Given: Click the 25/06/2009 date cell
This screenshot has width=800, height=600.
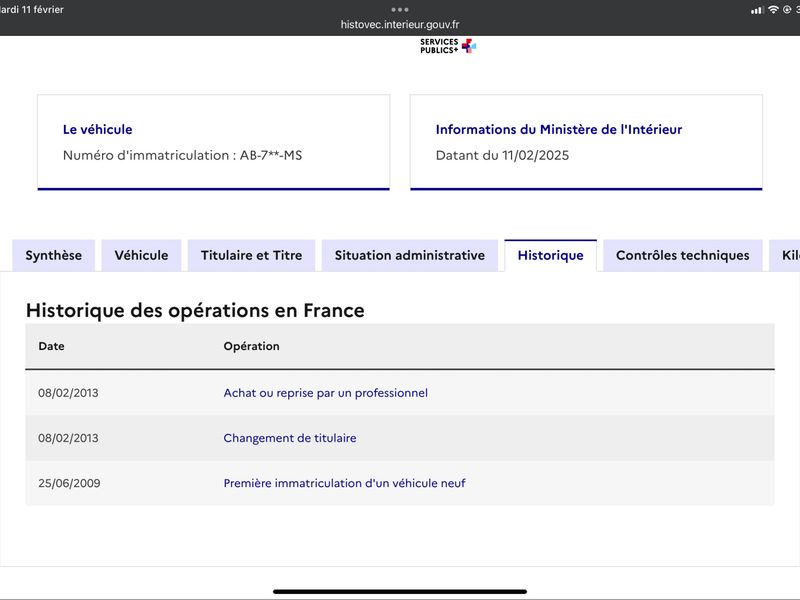Looking at the screenshot, I should coord(69,483).
